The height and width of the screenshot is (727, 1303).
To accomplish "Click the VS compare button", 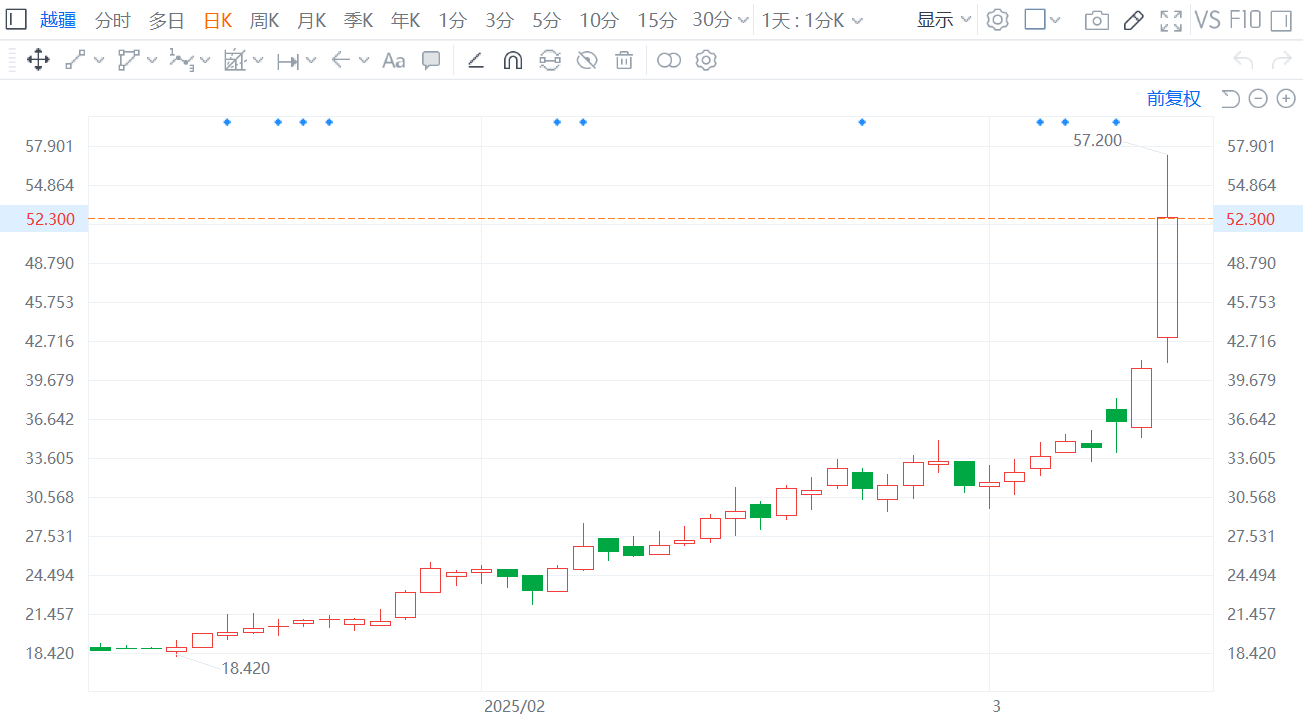I will click(x=1207, y=20).
